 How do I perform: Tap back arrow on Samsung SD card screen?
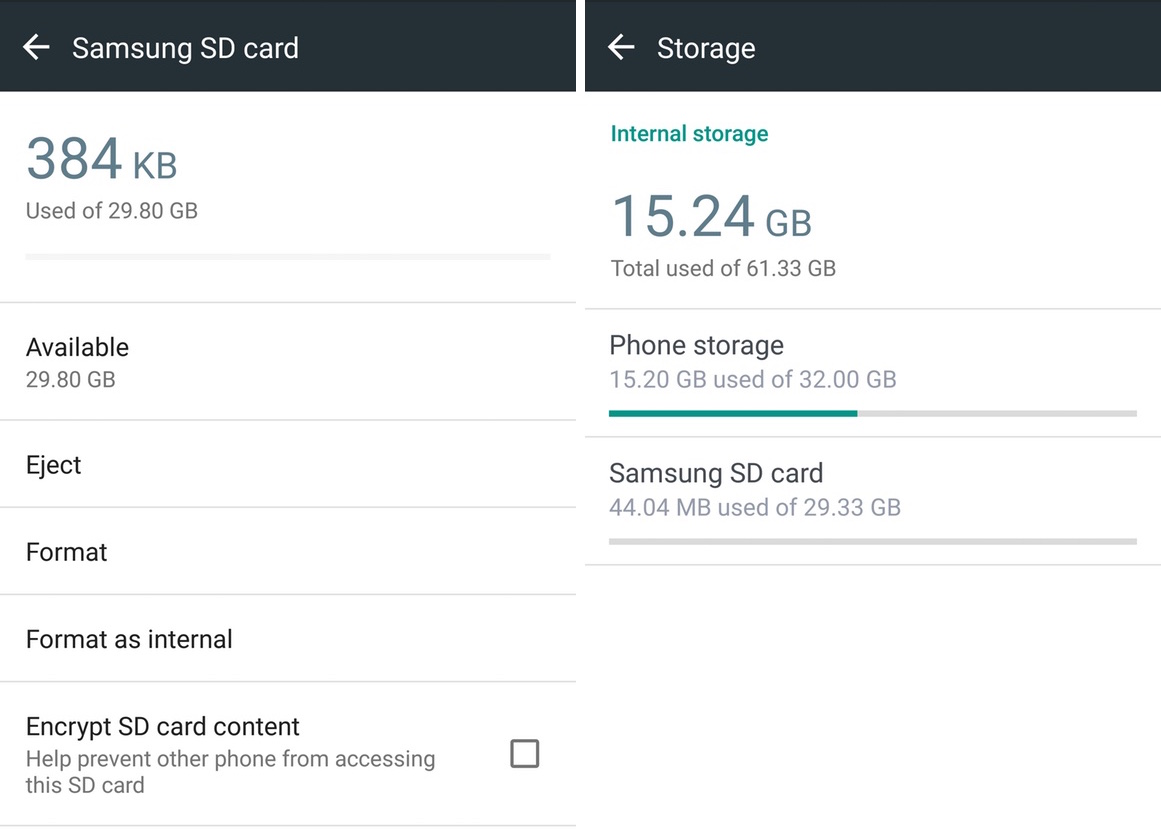click(x=36, y=47)
